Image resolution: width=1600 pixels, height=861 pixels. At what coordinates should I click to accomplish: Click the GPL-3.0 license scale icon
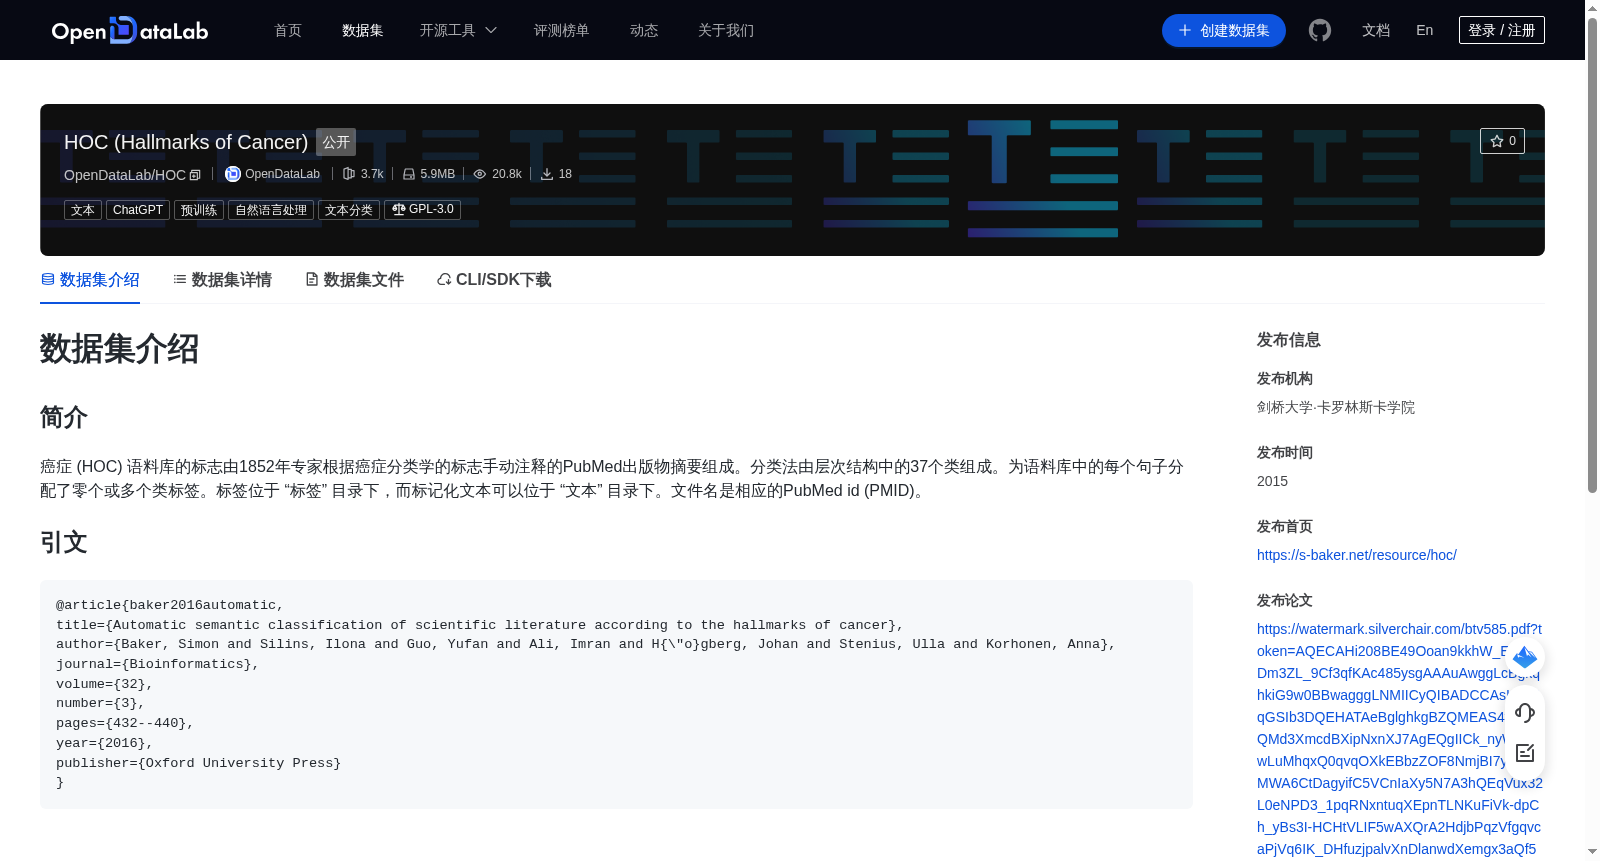[x=398, y=209]
